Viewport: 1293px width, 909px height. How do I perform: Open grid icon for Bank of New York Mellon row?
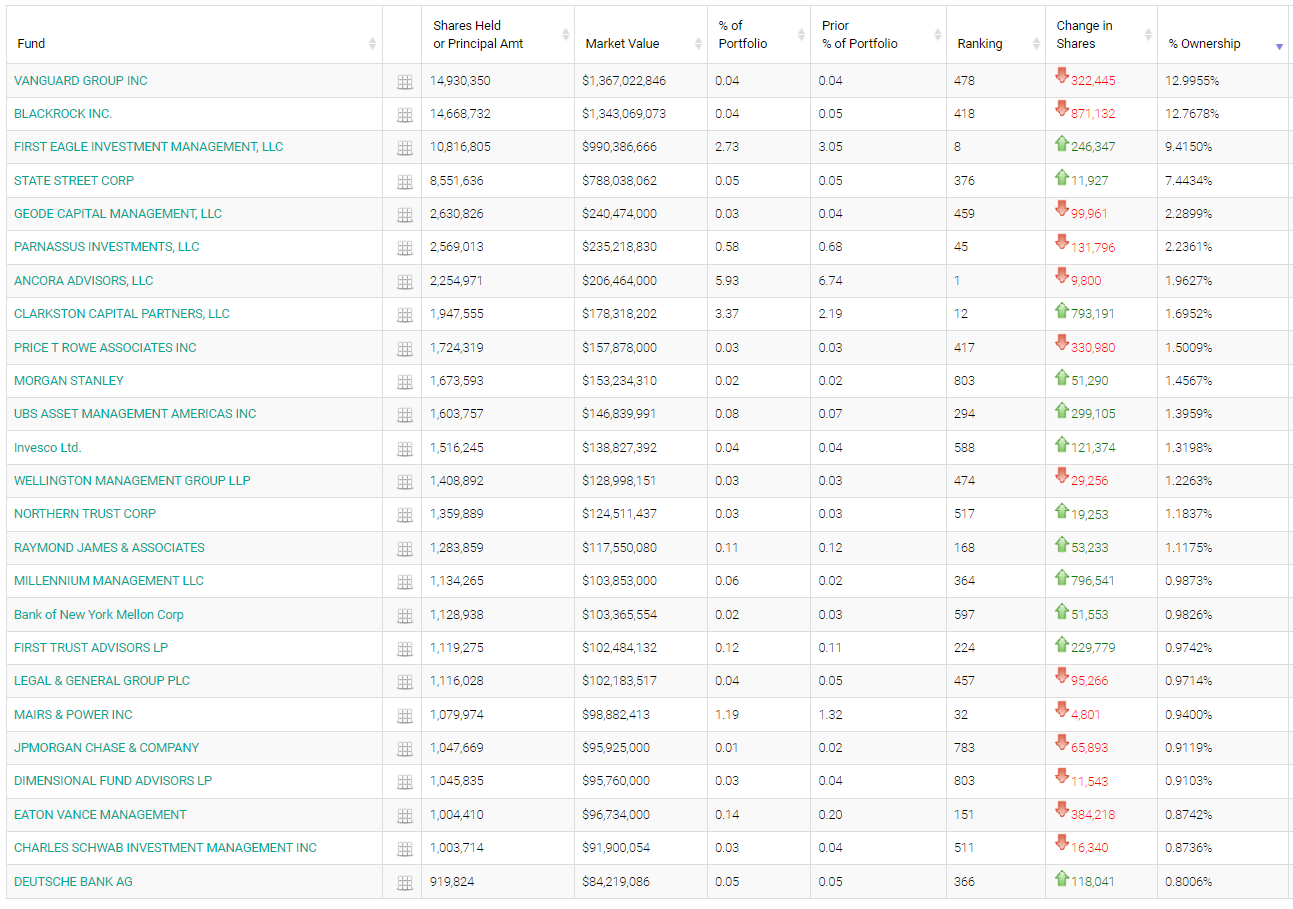[405, 616]
